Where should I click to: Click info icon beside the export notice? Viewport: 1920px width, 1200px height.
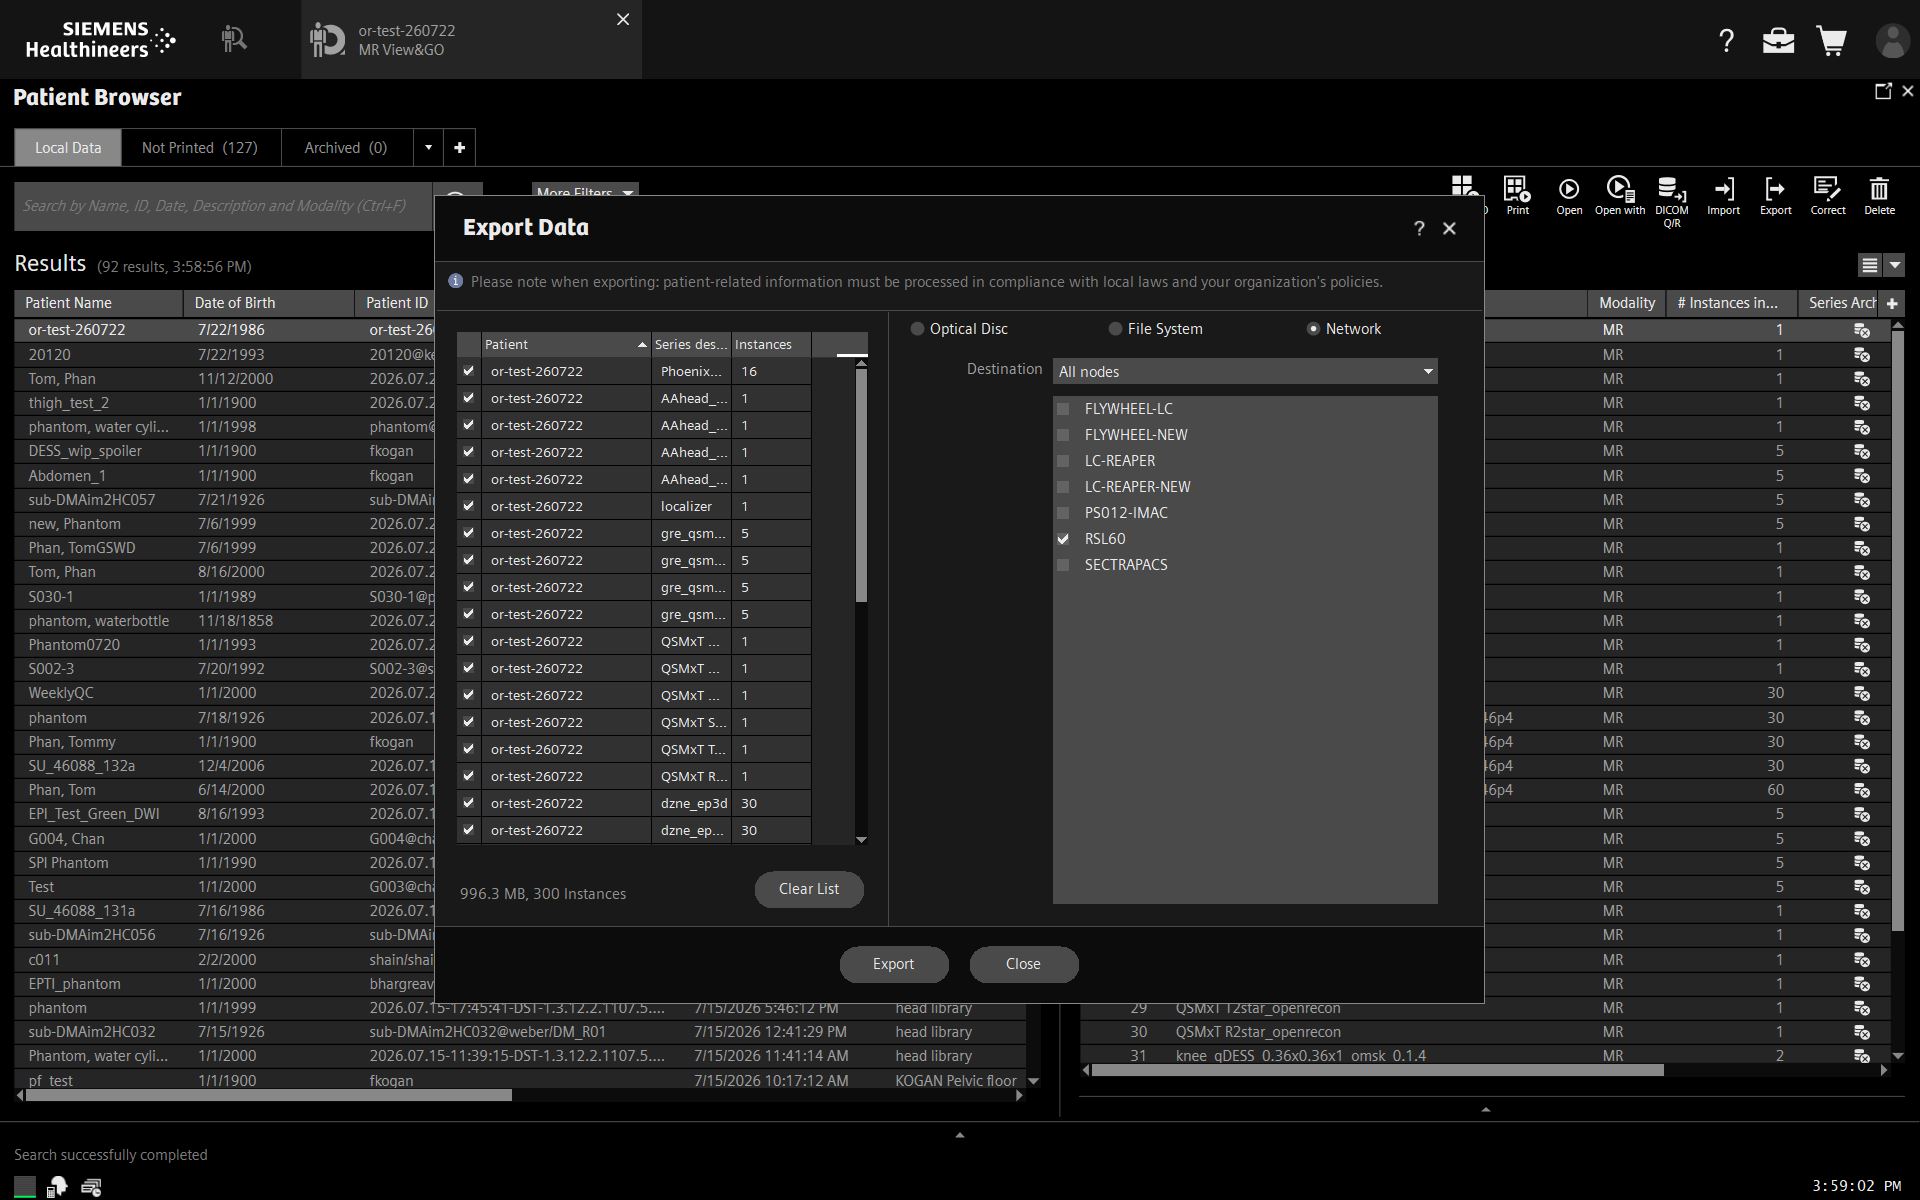tap(456, 281)
